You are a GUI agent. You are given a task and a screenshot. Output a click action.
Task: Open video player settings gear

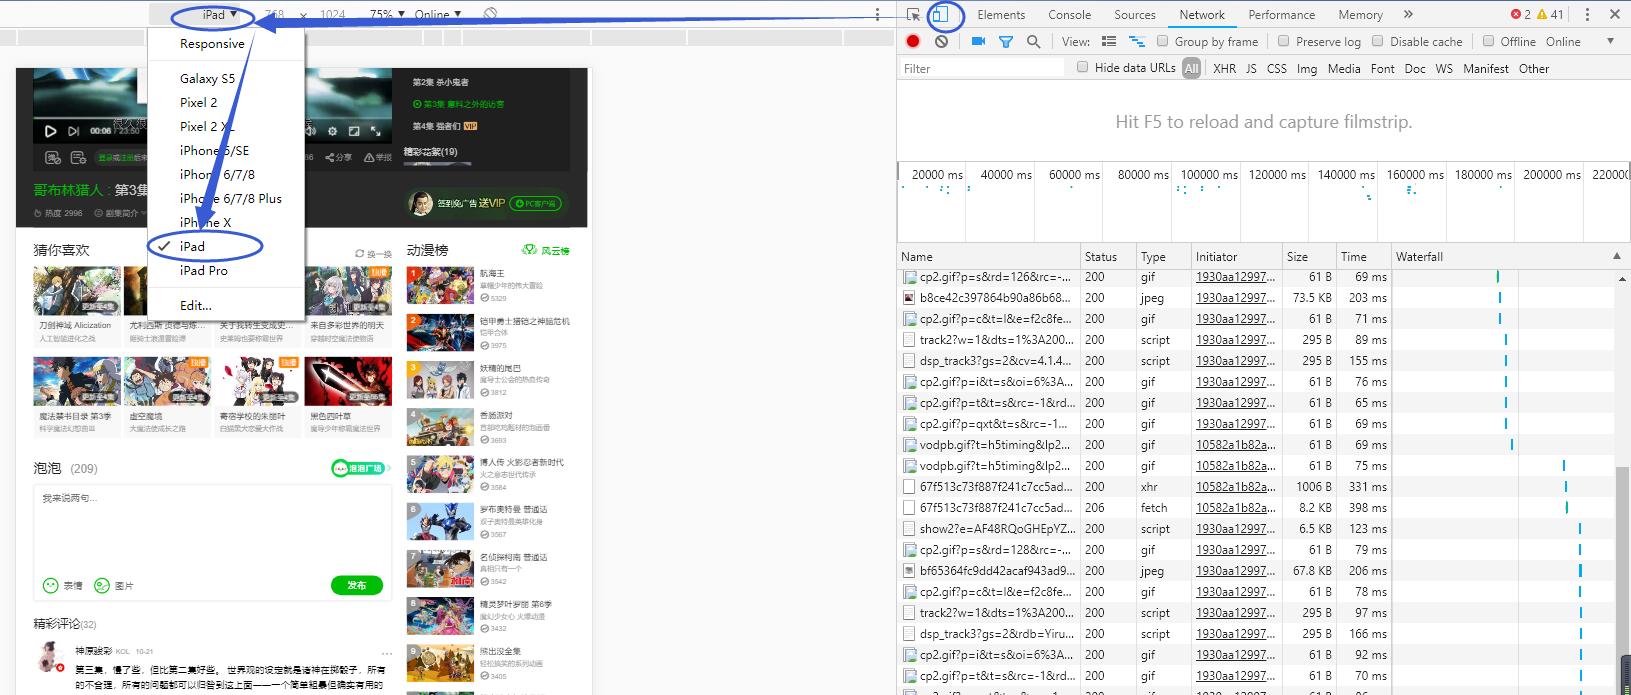coord(332,131)
